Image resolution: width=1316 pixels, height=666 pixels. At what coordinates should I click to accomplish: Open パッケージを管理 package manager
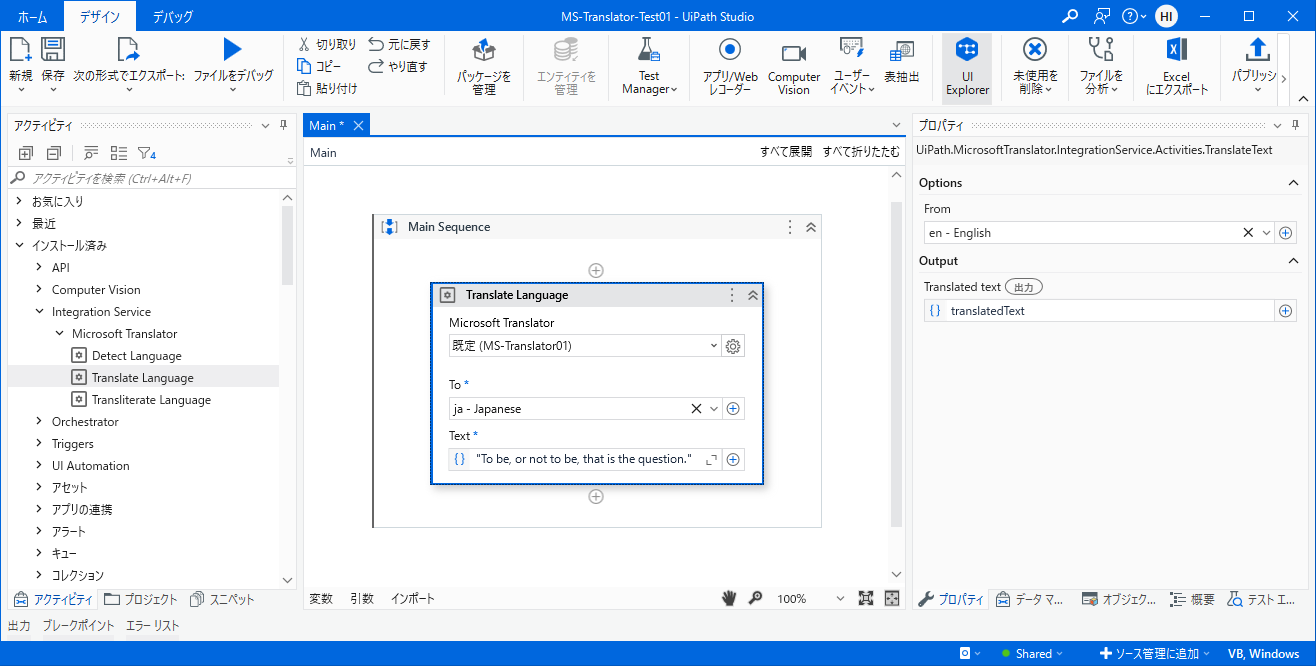point(484,50)
